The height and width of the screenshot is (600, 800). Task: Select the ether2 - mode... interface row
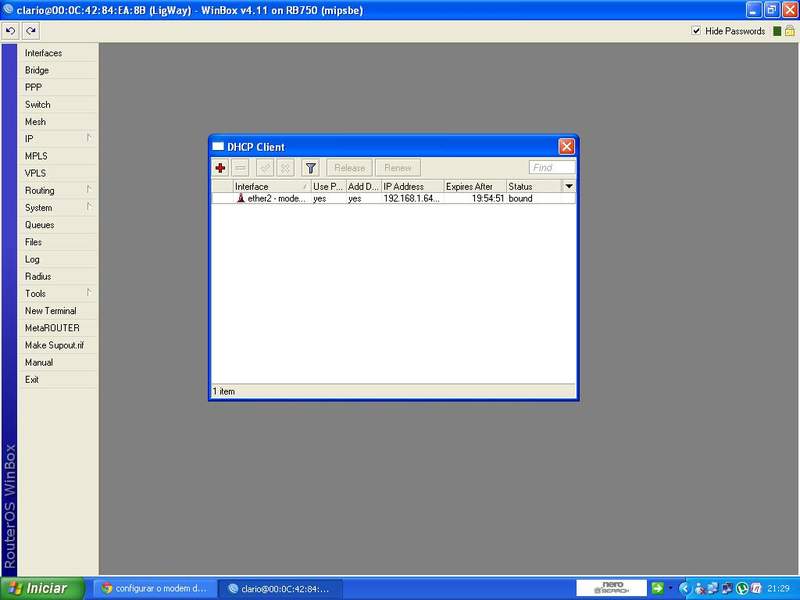(x=393, y=198)
